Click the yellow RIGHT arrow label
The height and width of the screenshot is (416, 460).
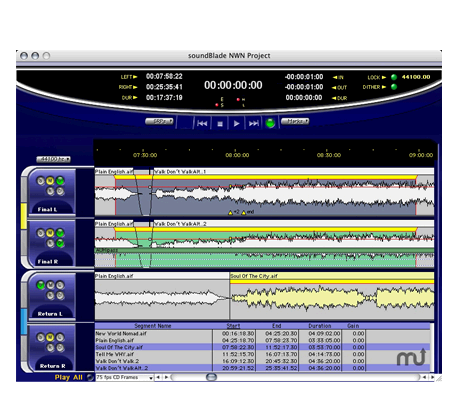(128, 87)
